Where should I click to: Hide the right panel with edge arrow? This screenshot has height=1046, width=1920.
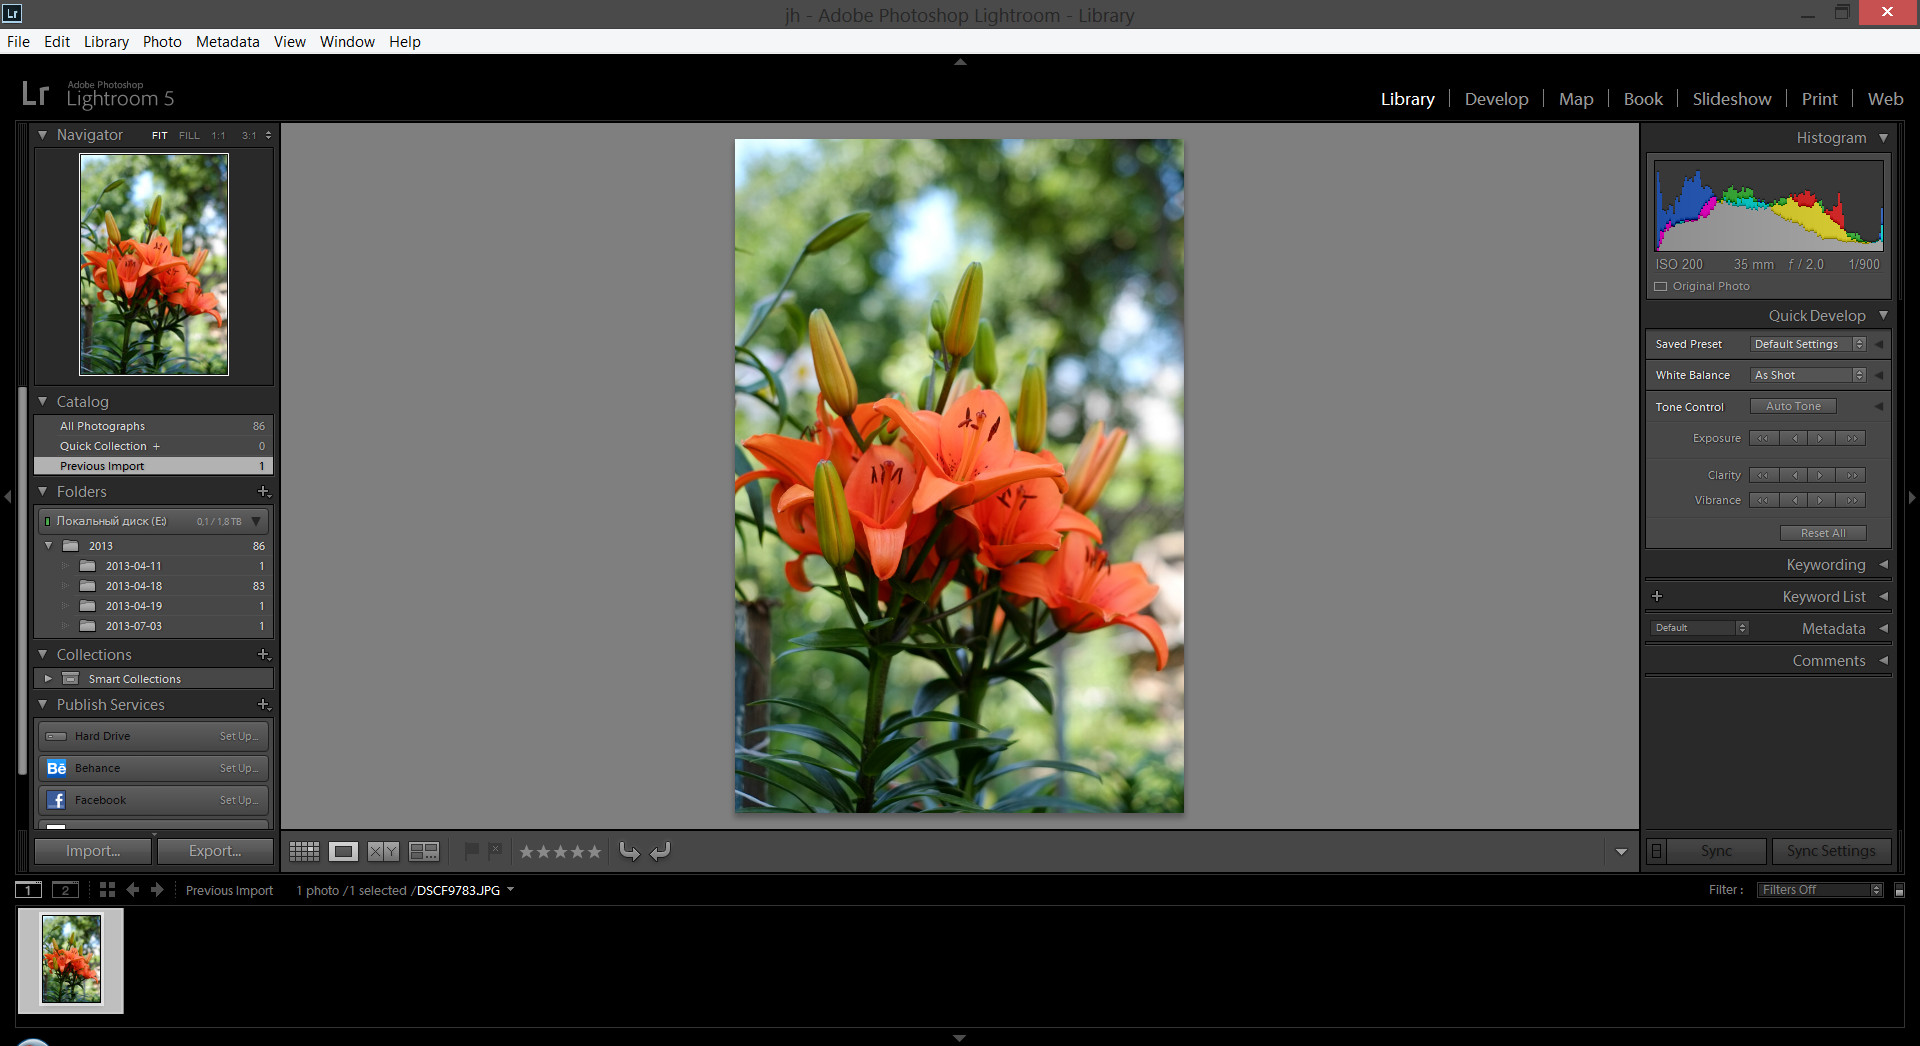tap(1912, 496)
